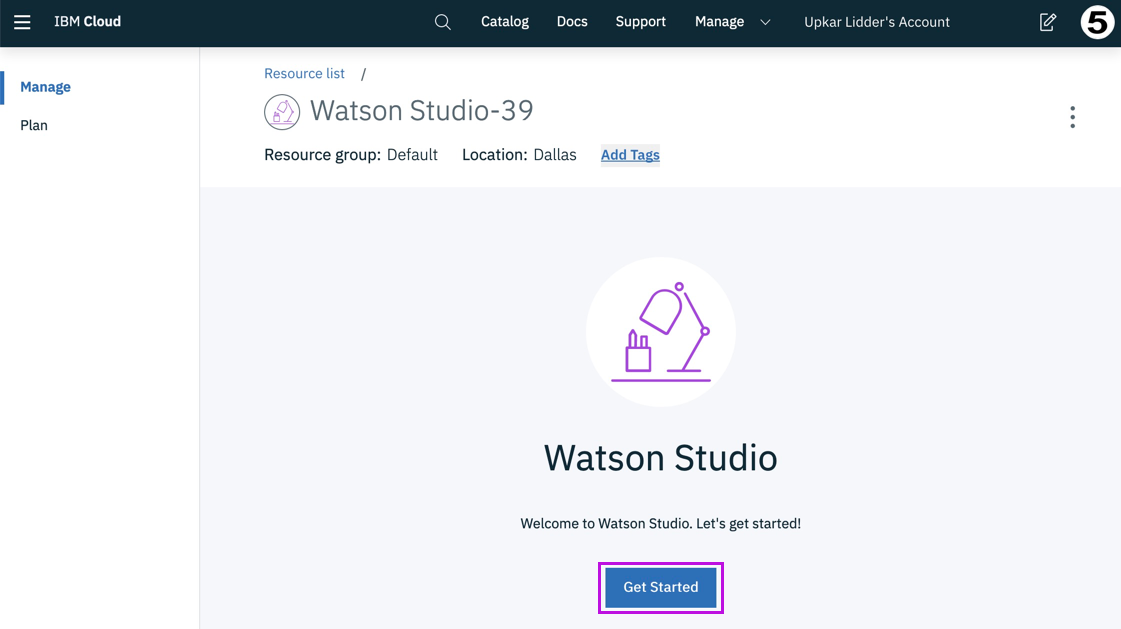The image size is (1121, 629).
Task: Open Catalog from top navigation
Action: (505, 21)
